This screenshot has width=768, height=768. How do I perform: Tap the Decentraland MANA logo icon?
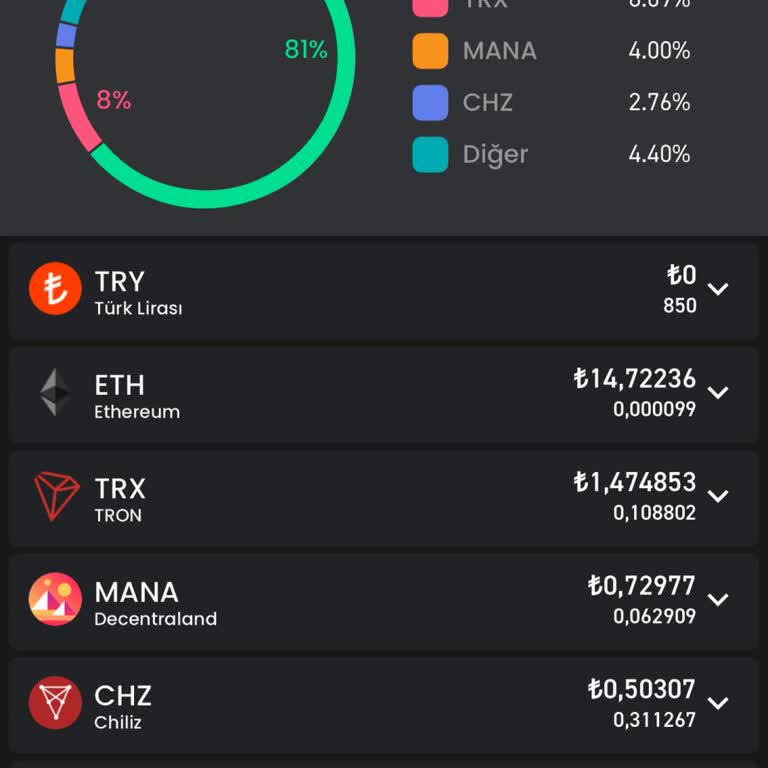[55, 600]
